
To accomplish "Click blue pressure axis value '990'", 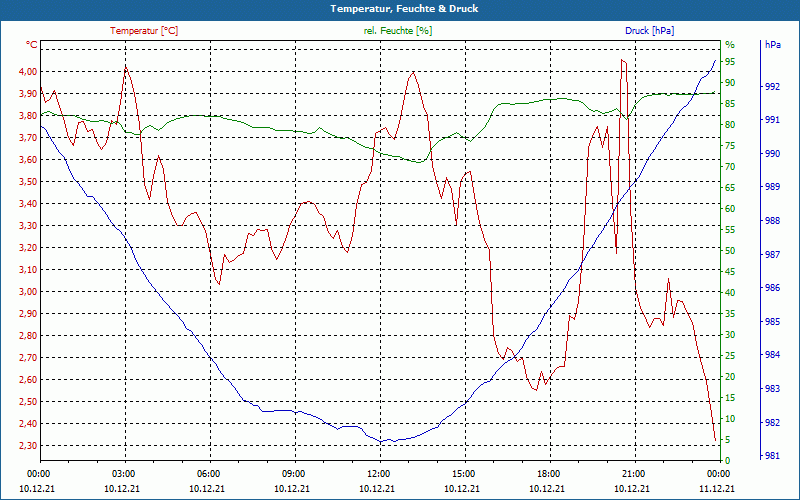I will 773,154.
